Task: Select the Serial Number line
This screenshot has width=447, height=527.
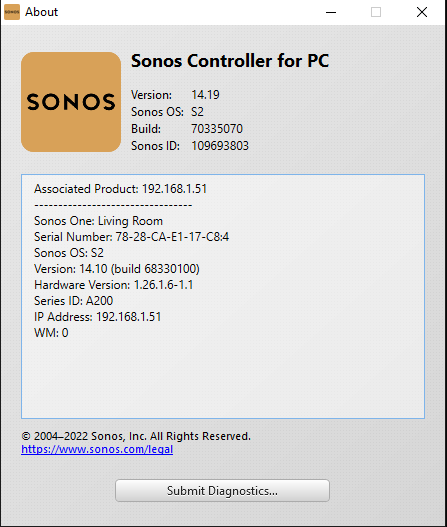Action: click(131, 237)
